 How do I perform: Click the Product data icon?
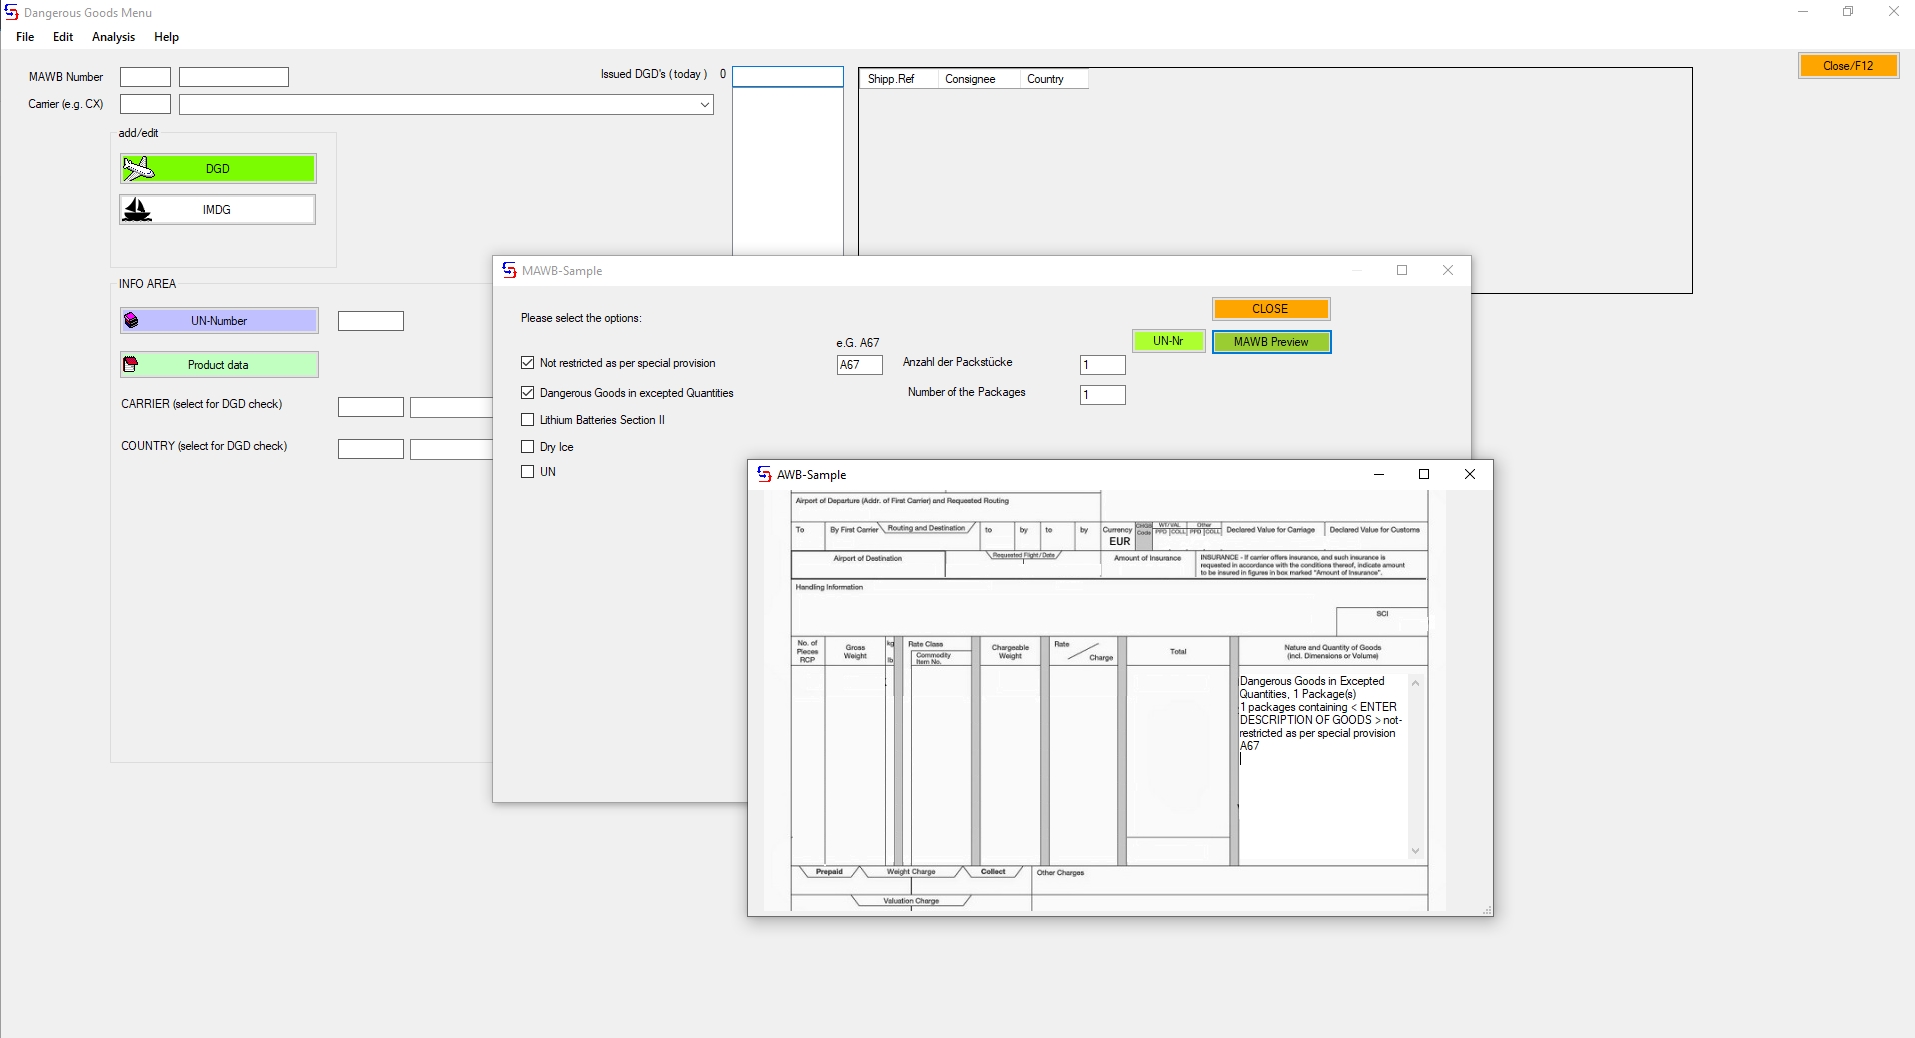(131, 365)
